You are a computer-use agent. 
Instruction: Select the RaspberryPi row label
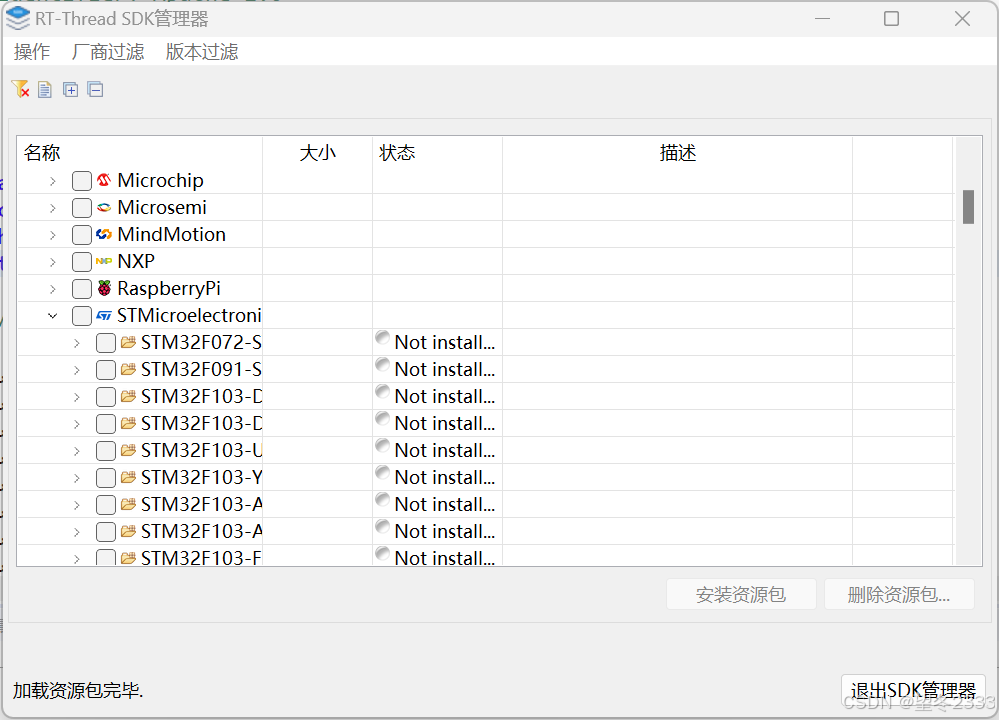point(169,289)
